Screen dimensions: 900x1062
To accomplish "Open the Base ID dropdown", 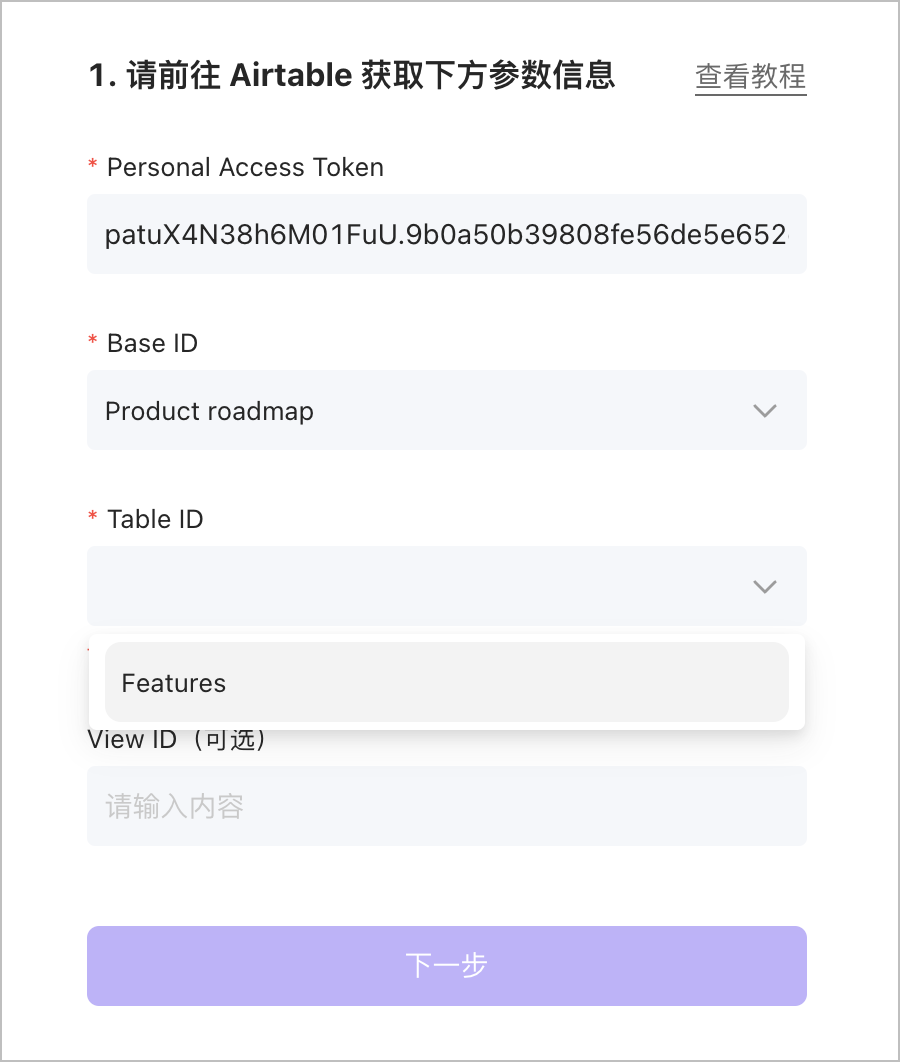I will point(446,410).
